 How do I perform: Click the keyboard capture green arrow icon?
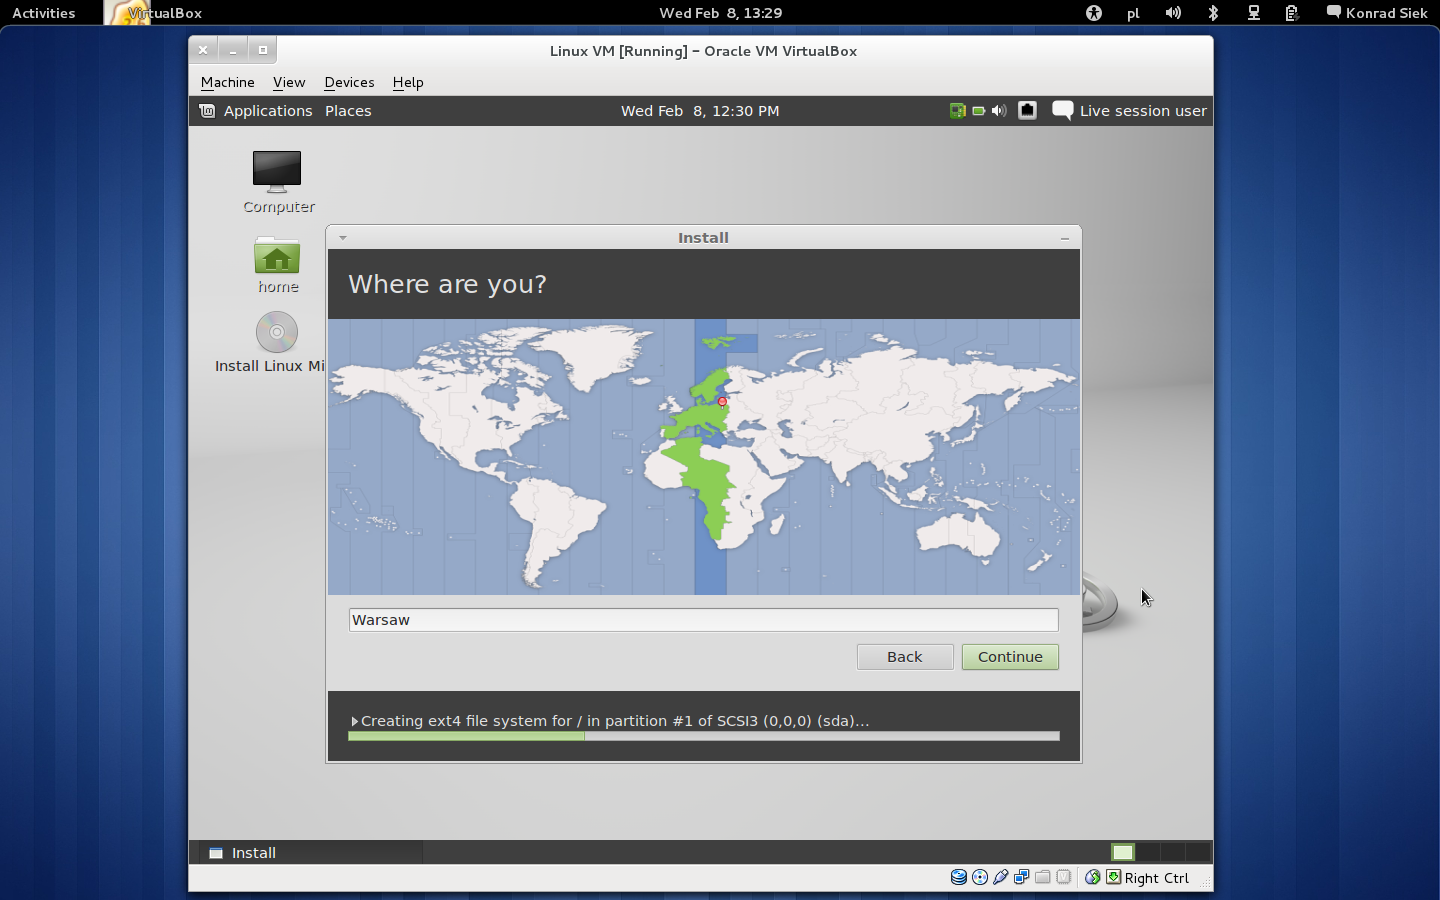(1113, 877)
